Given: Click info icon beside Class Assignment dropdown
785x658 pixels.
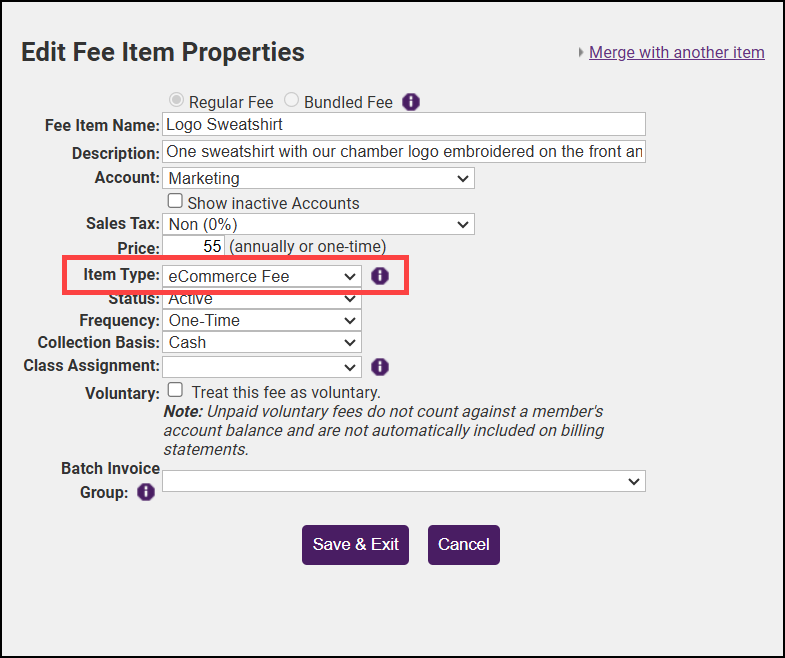Looking at the screenshot, I should tap(380, 367).
